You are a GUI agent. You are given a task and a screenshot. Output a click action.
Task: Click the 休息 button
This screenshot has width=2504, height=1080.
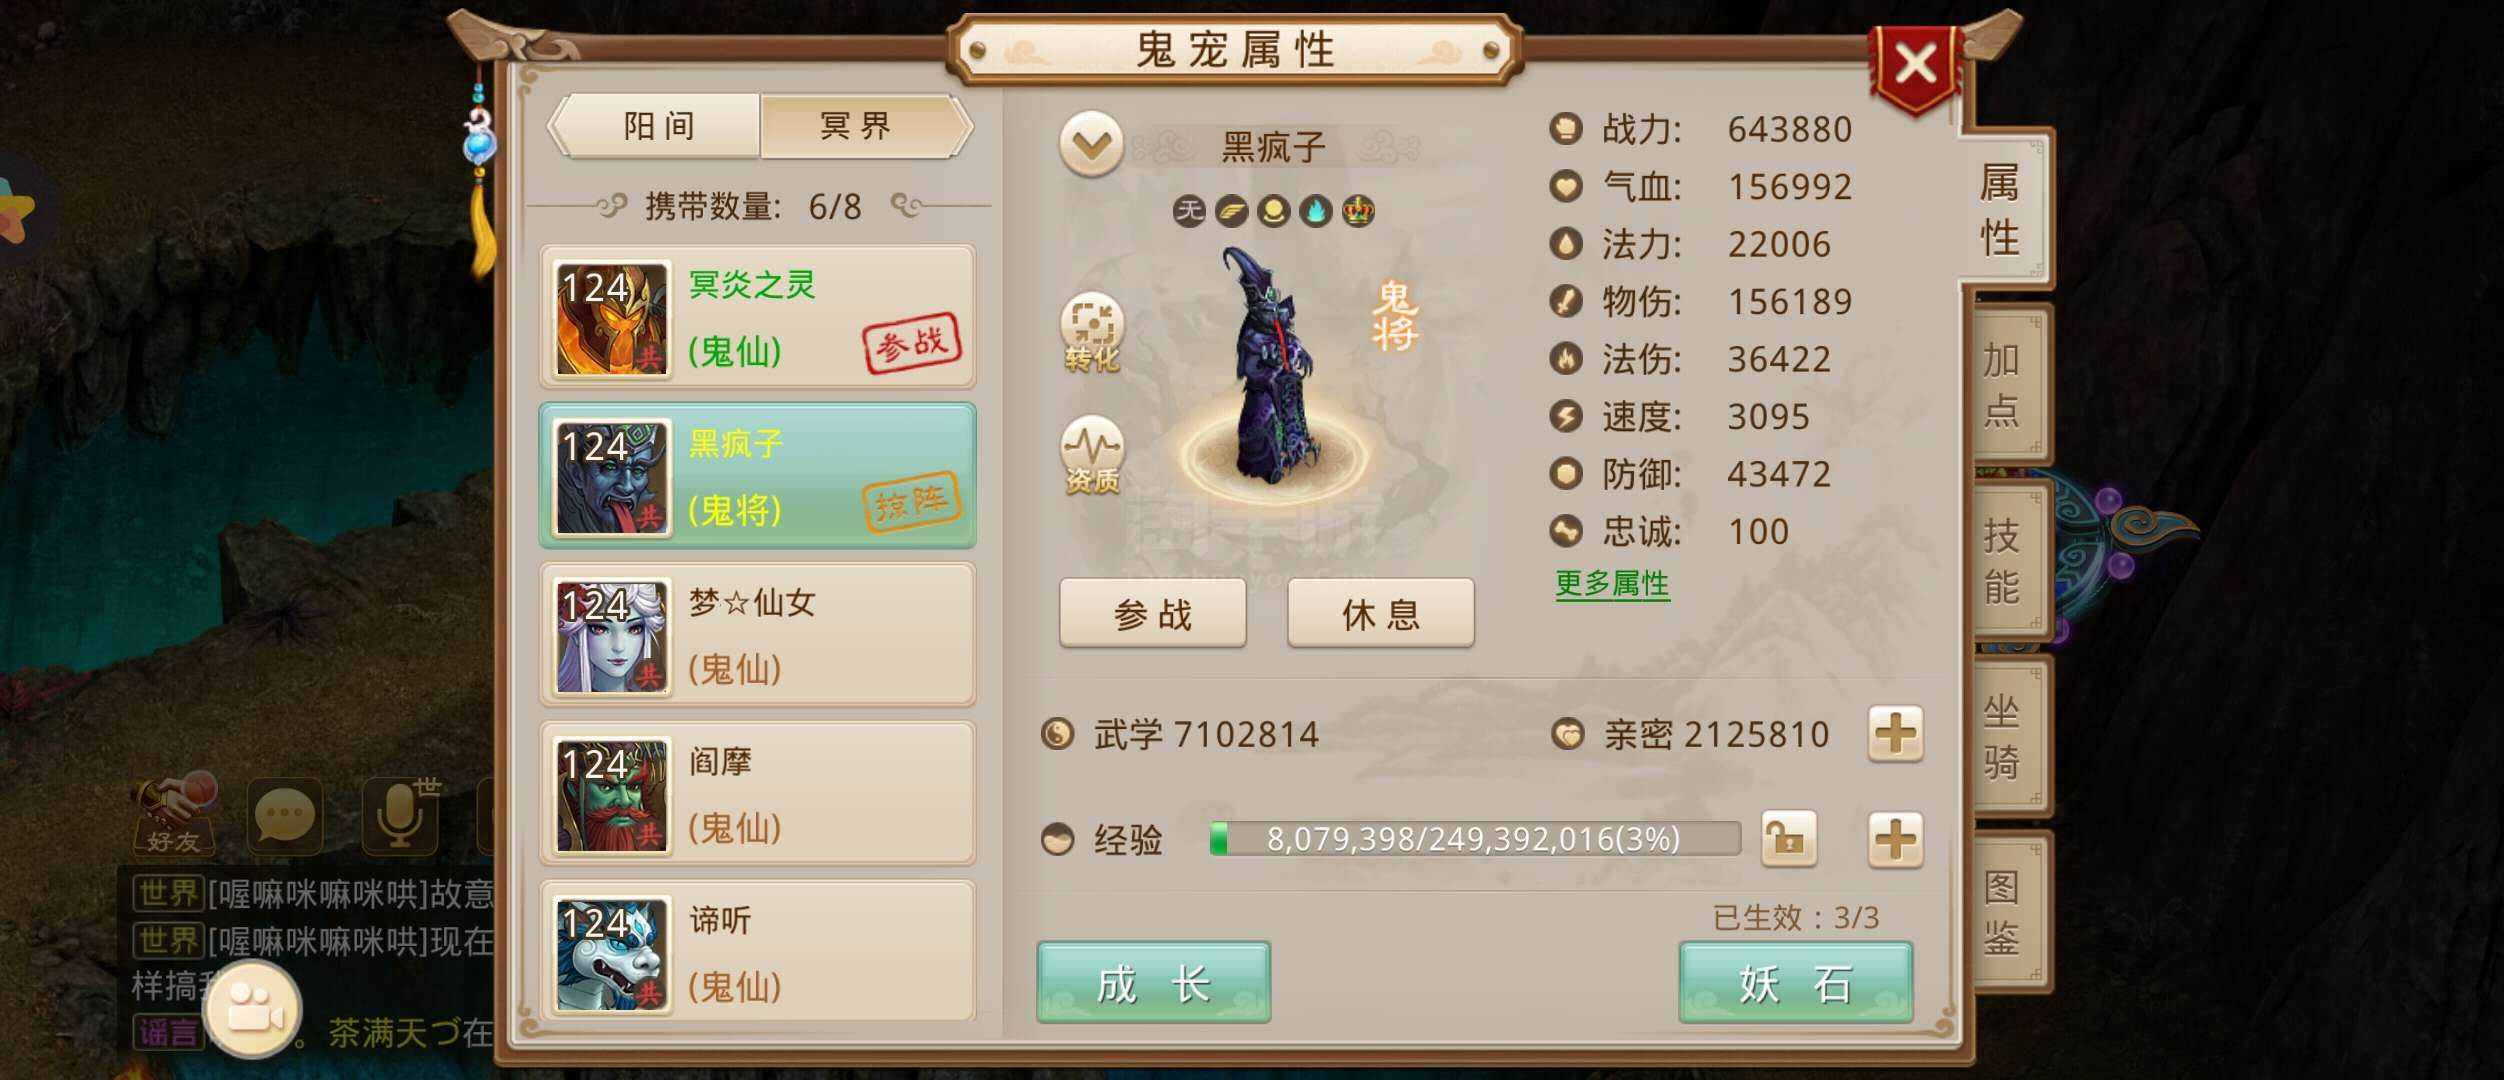1380,613
